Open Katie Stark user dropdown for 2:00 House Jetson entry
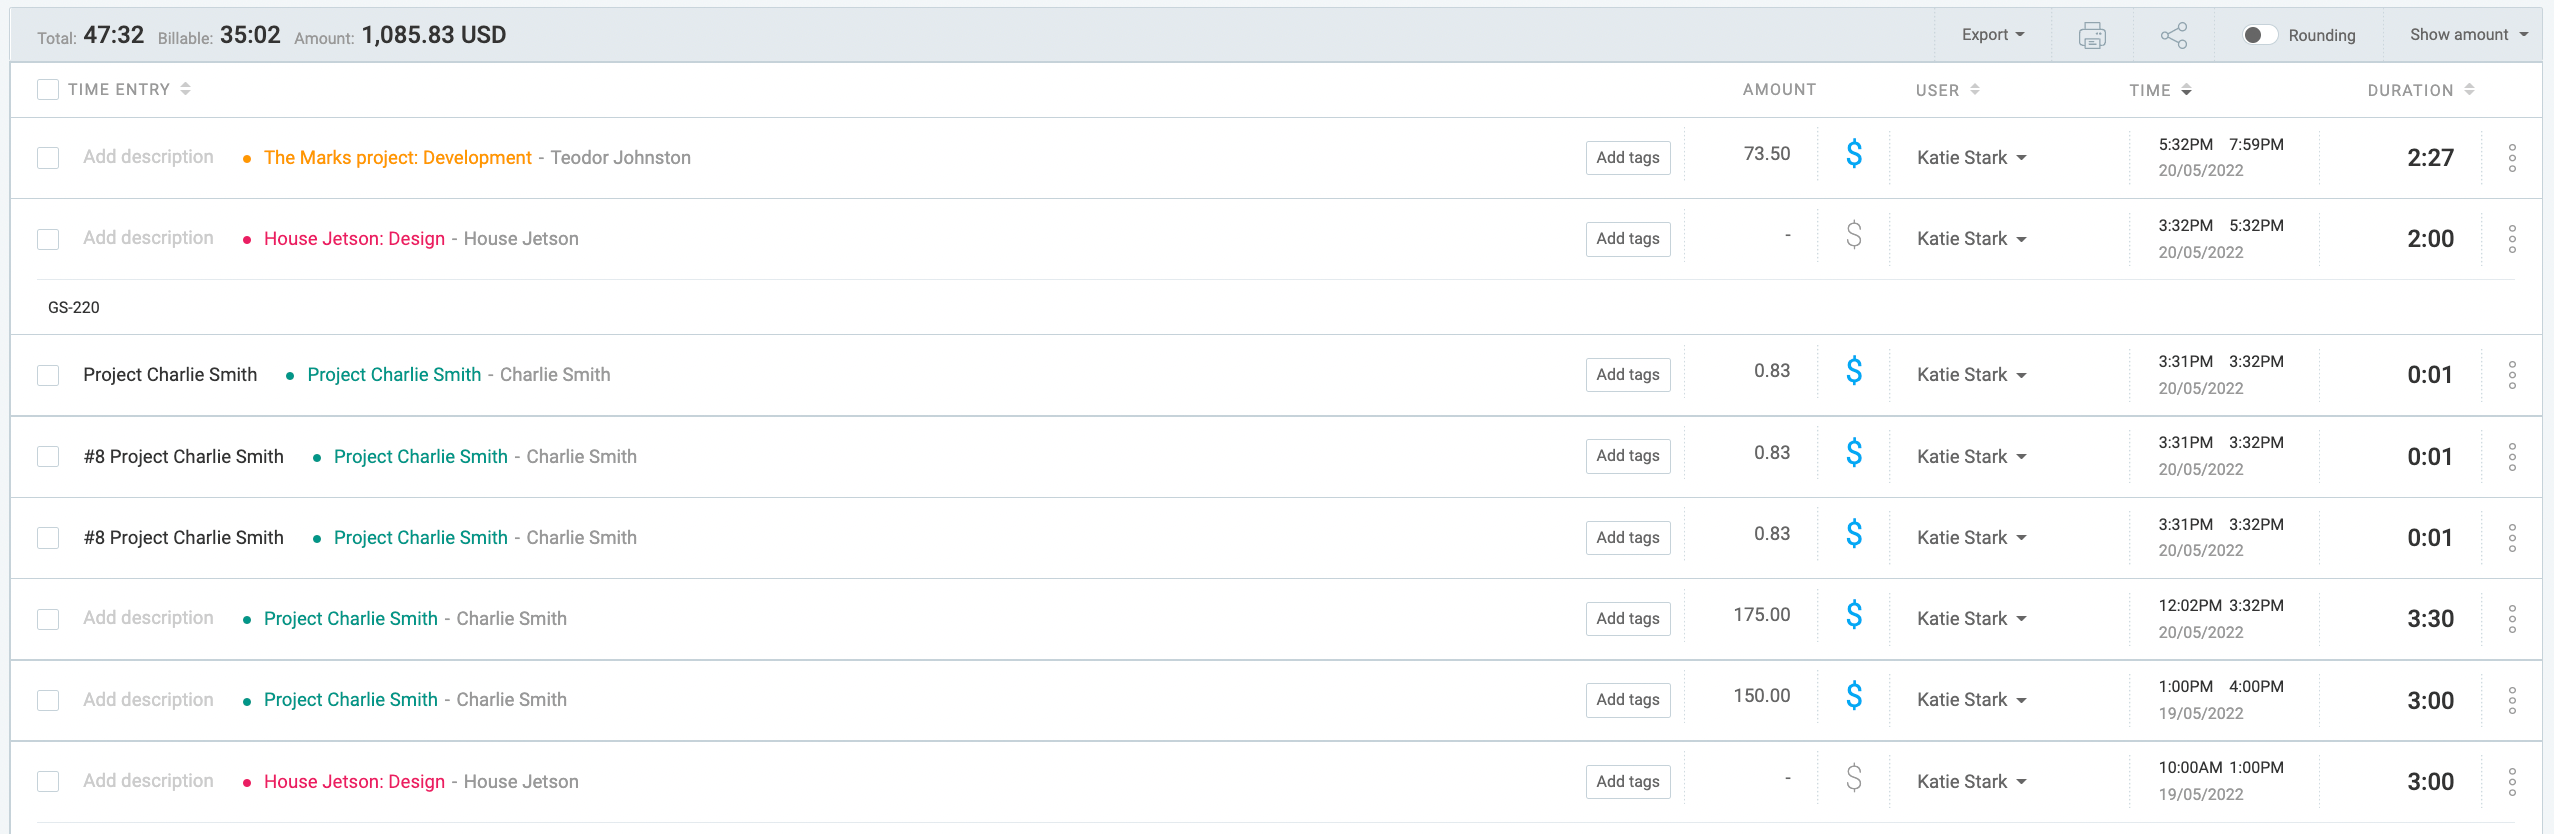This screenshot has width=2554, height=834. pyautogui.click(x=1972, y=239)
